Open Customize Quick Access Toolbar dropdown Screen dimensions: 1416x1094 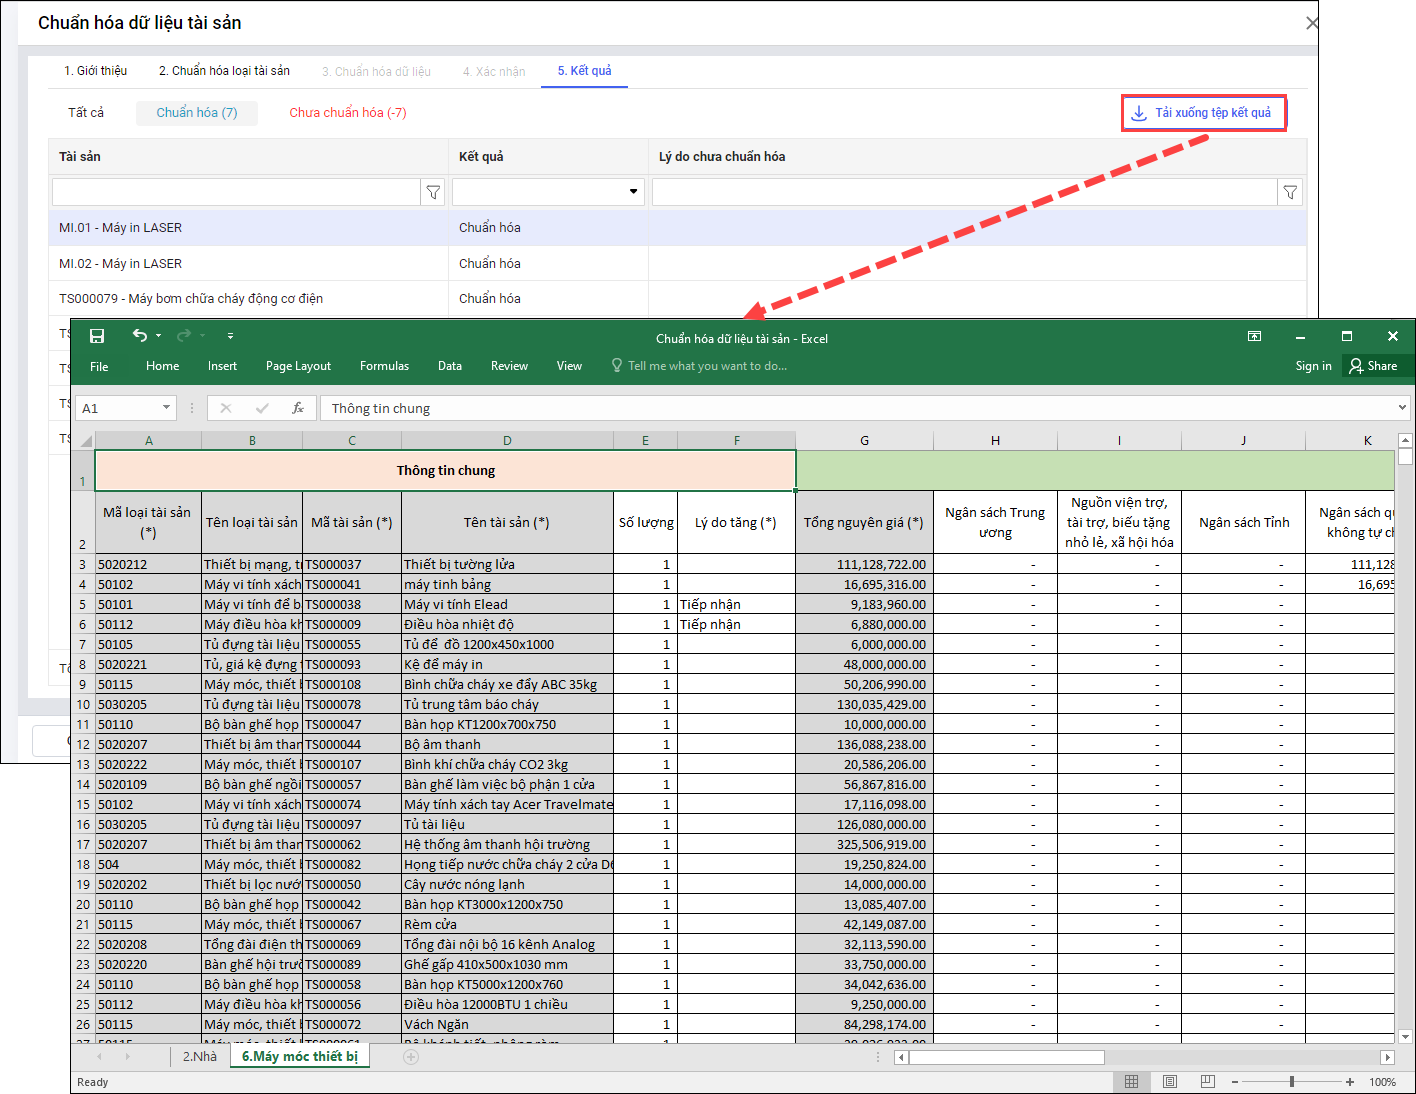click(x=230, y=336)
